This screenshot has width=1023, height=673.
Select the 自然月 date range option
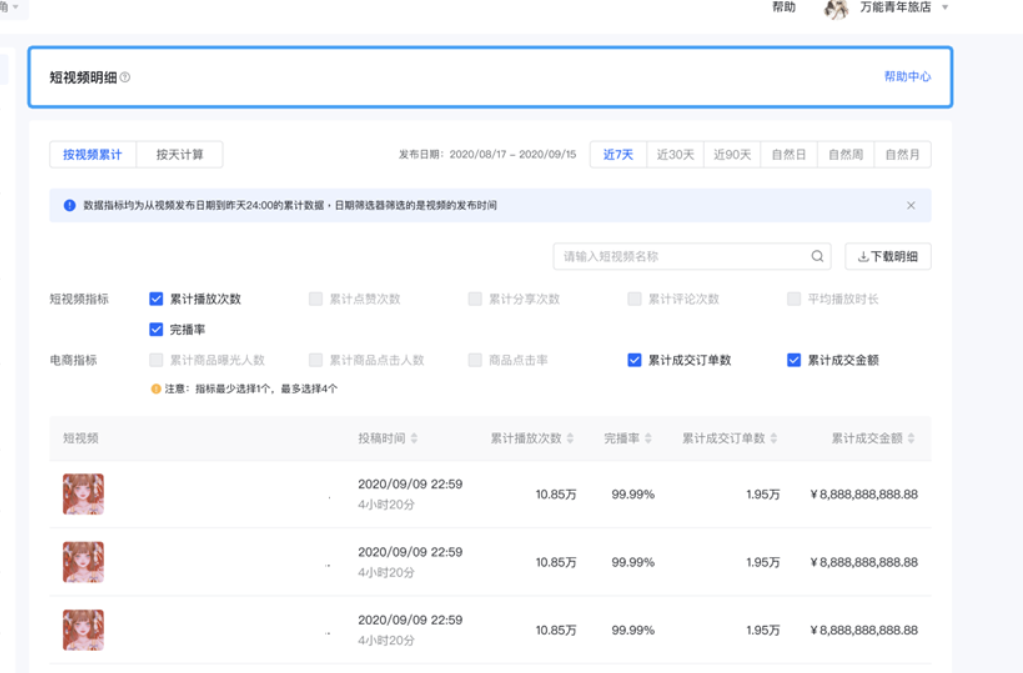click(902, 155)
